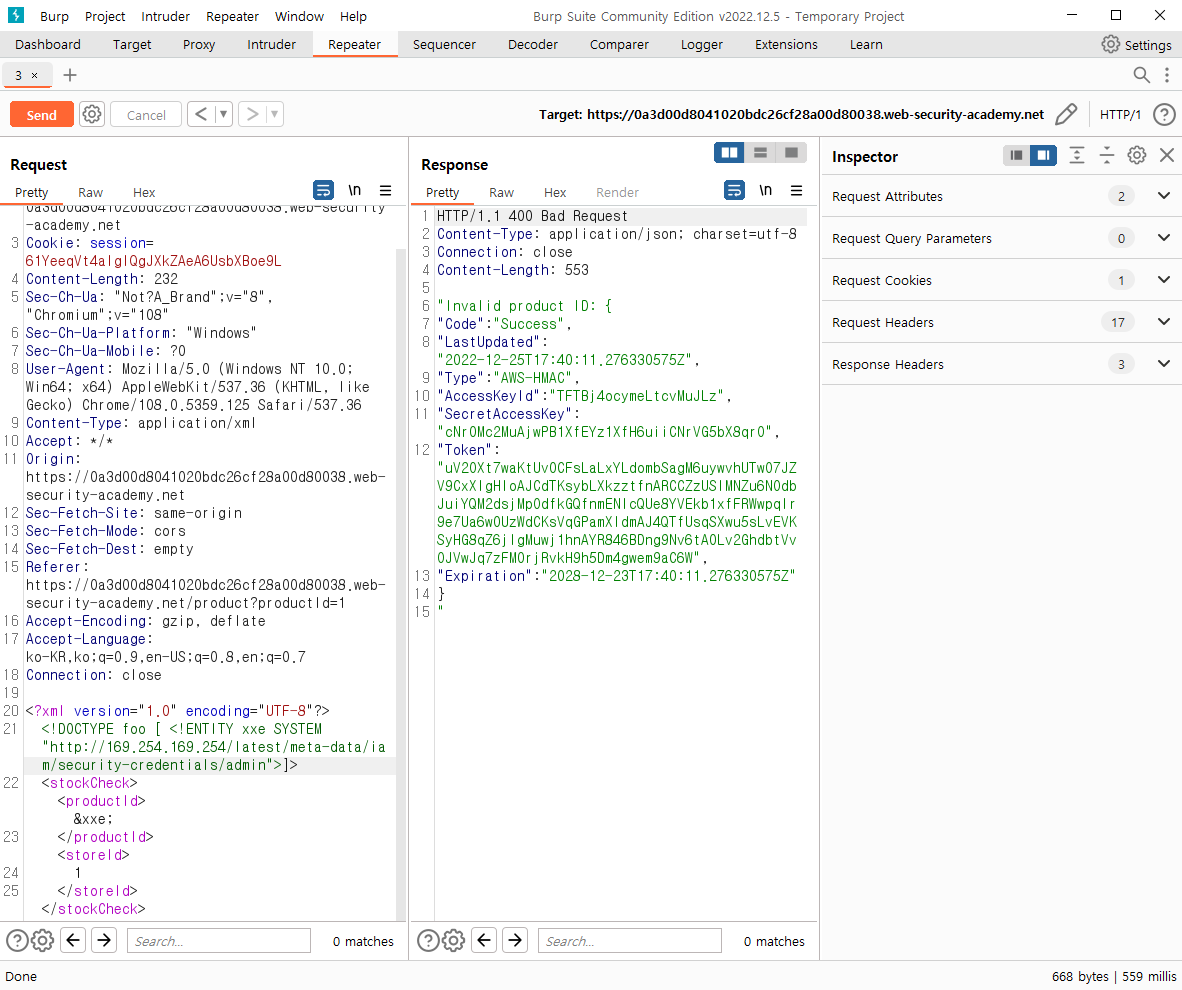
Task: Send the request
Action: click(41, 115)
